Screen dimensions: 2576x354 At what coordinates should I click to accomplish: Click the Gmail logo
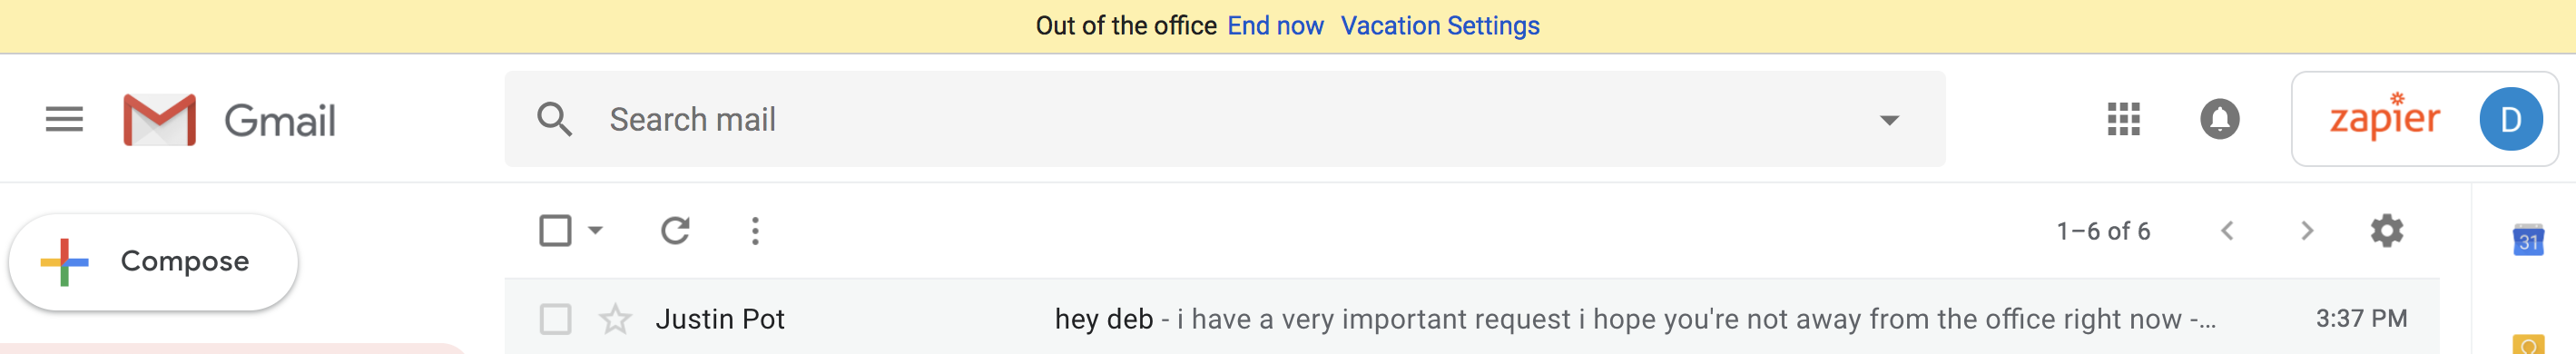coord(229,120)
